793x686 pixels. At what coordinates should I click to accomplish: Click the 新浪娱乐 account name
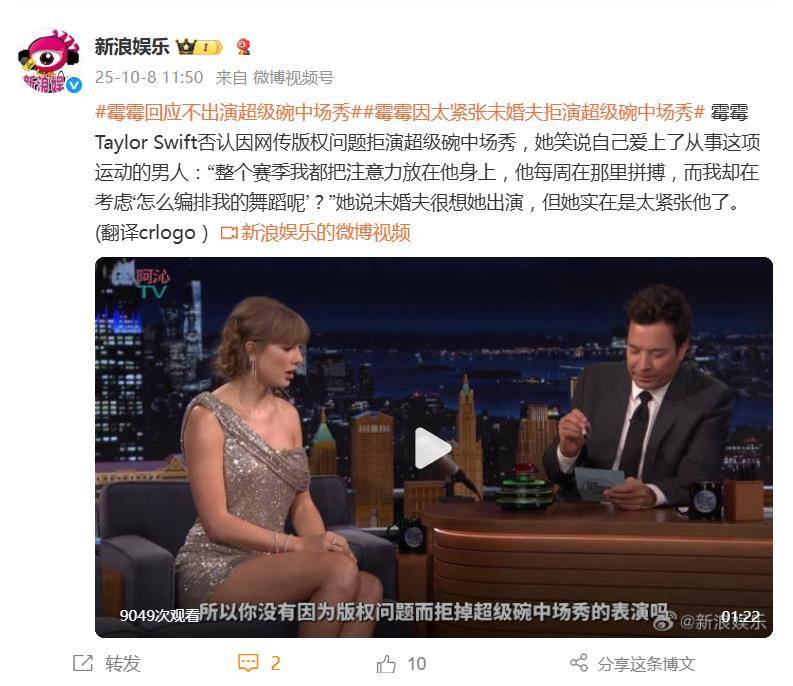pos(131,47)
